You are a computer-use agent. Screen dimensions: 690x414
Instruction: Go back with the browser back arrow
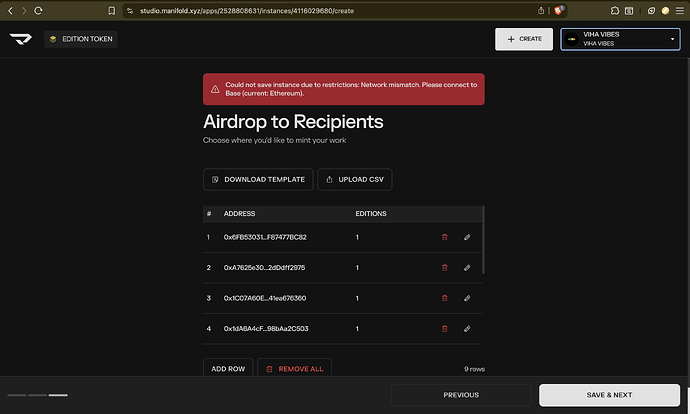pos(11,11)
